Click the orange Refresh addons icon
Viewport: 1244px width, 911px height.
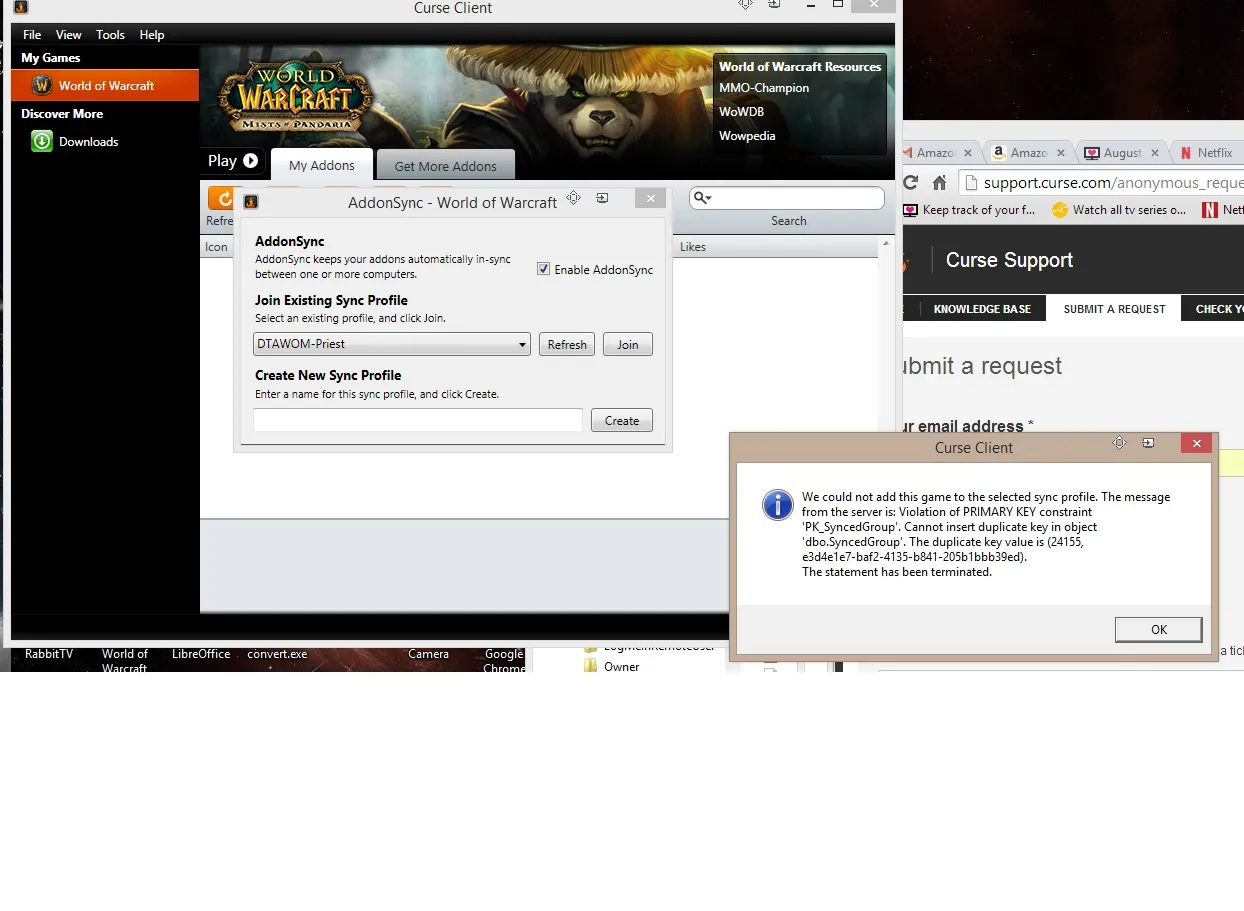point(221,197)
